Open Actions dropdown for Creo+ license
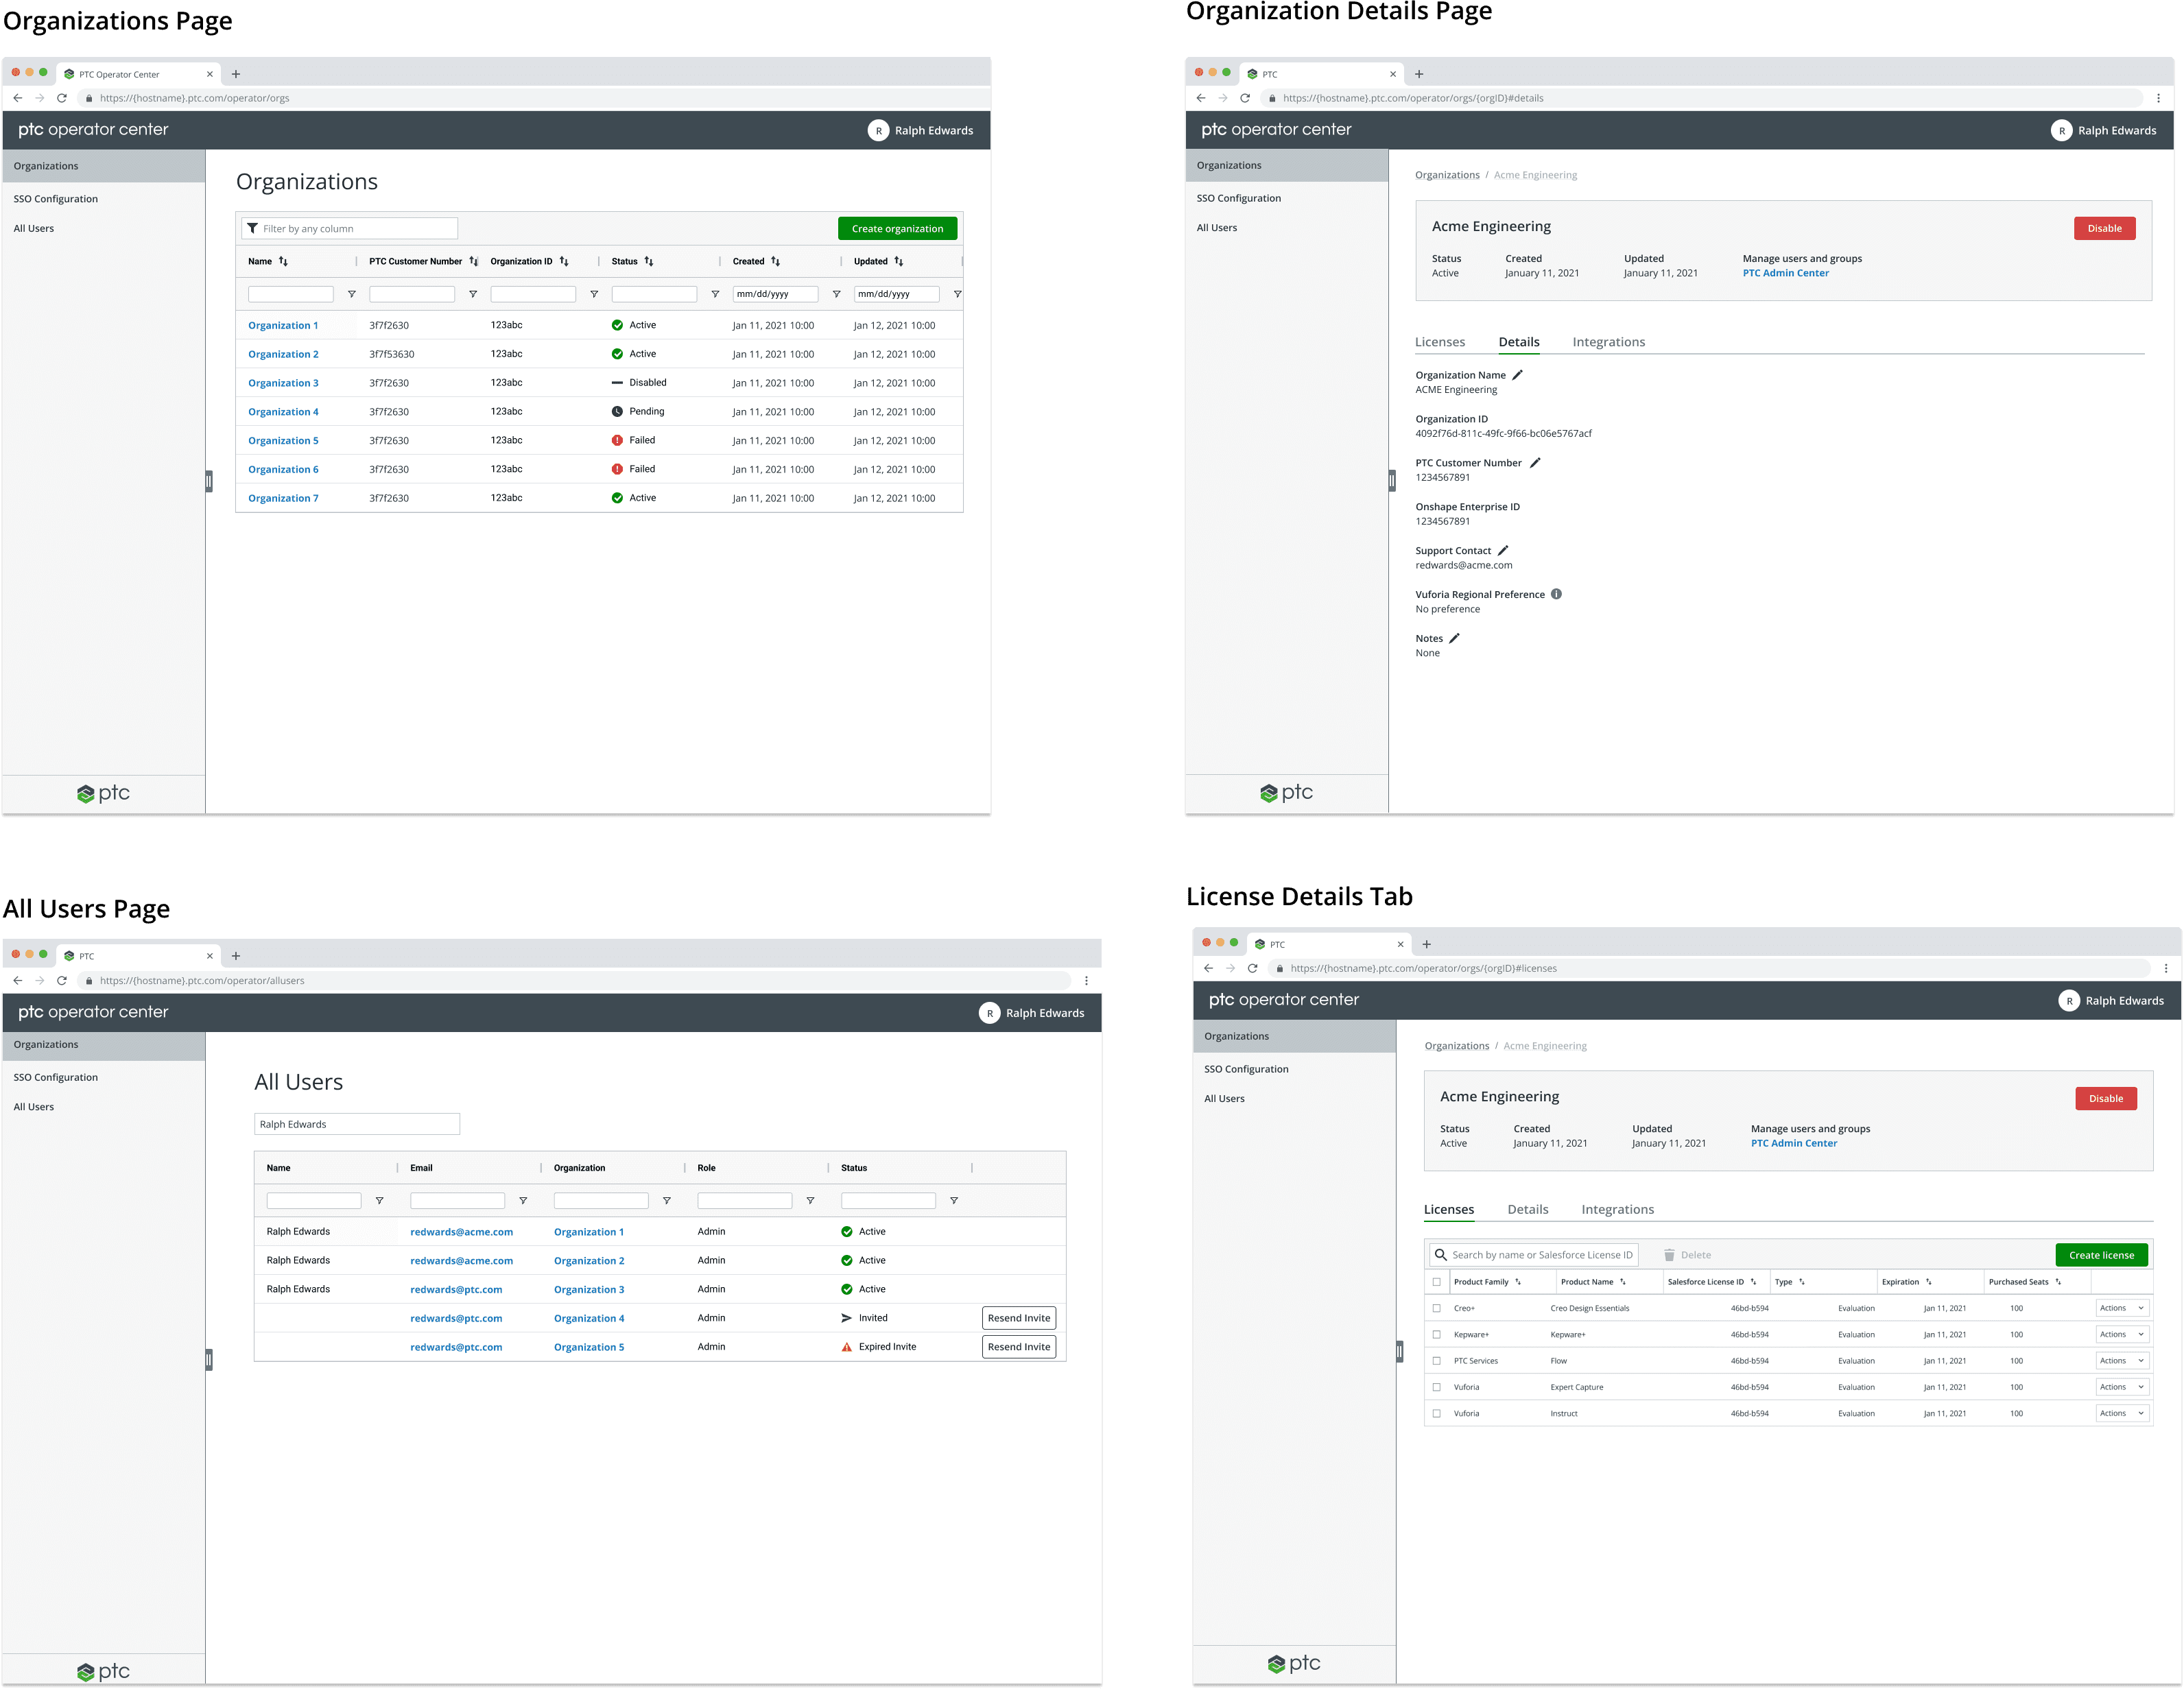This screenshot has height=1689, width=2184. point(2121,1308)
